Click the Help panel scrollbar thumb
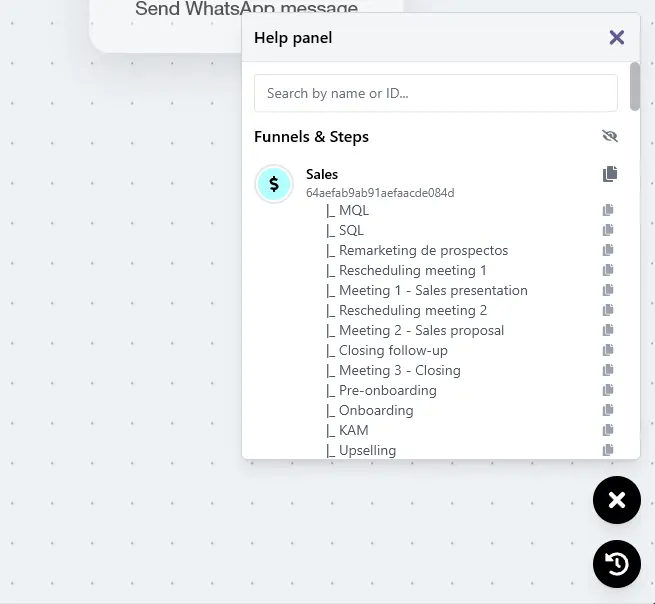 pos(635,86)
